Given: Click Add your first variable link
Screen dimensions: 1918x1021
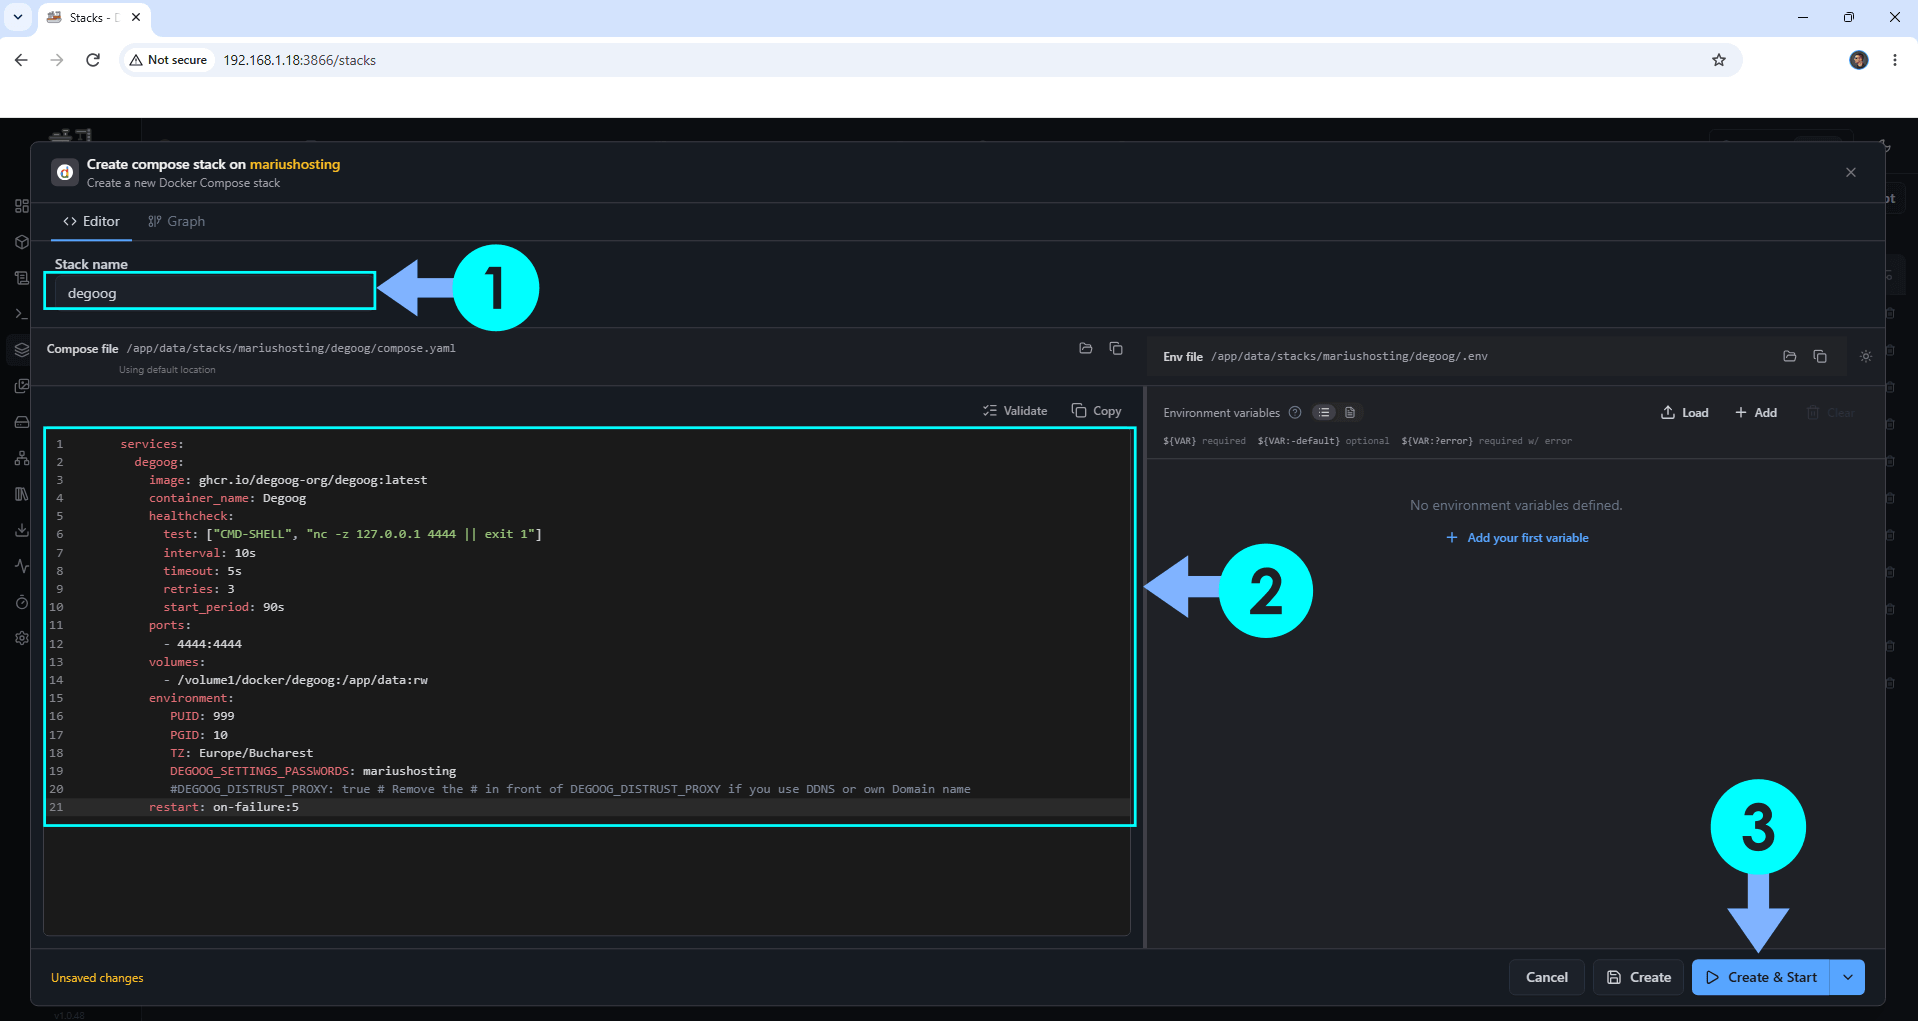Looking at the screenshot, I should point(1517,538).
